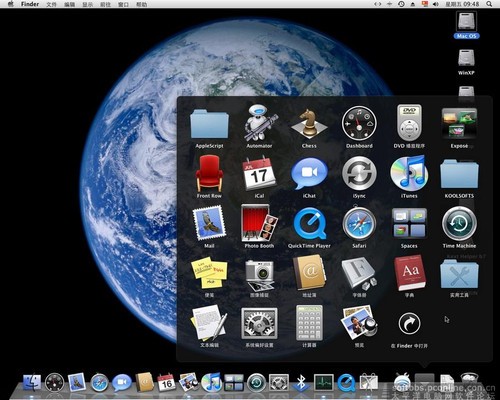Click the QuickTime icon in the Dock
Viewport: 500px width, 400px height.
point(346,383)
